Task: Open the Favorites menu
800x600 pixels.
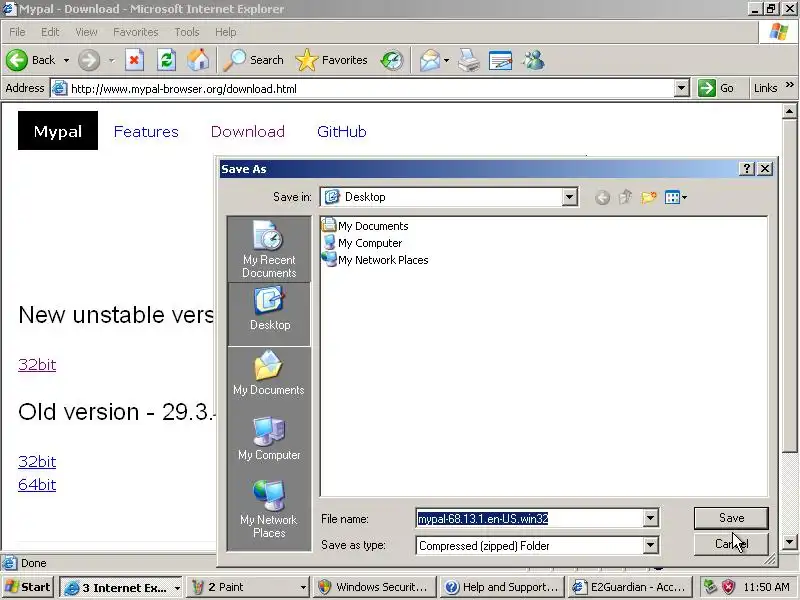Action: [136, 32]
